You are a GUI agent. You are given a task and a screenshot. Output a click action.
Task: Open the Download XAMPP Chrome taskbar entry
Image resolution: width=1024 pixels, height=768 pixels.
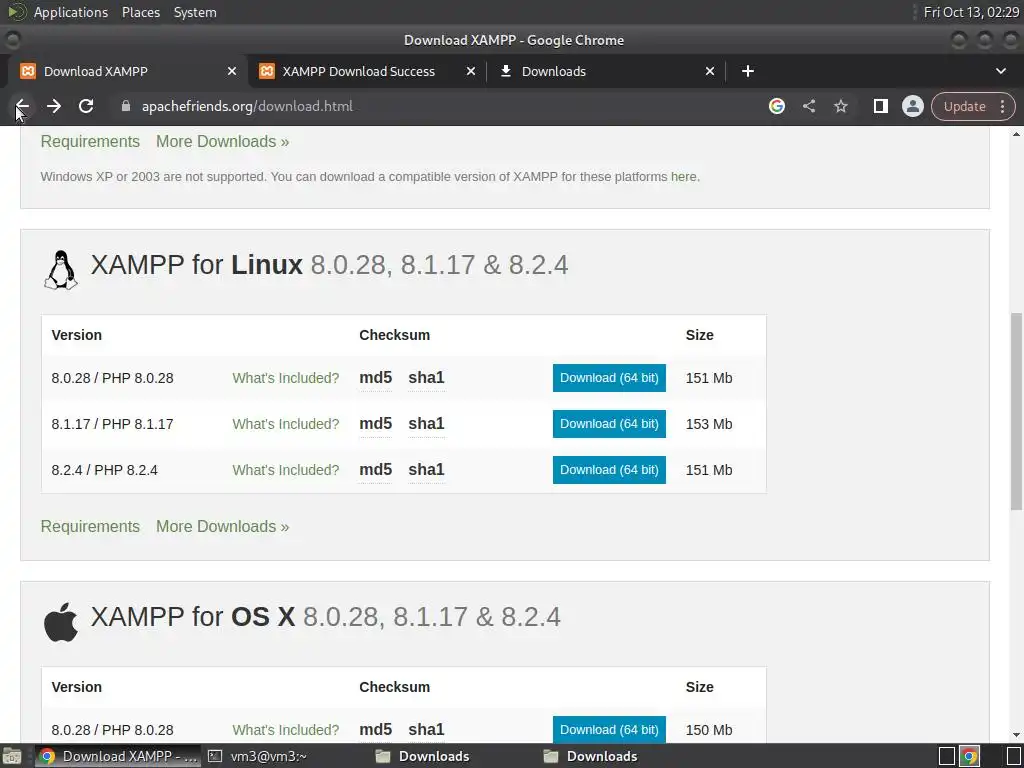pos(118,756)
